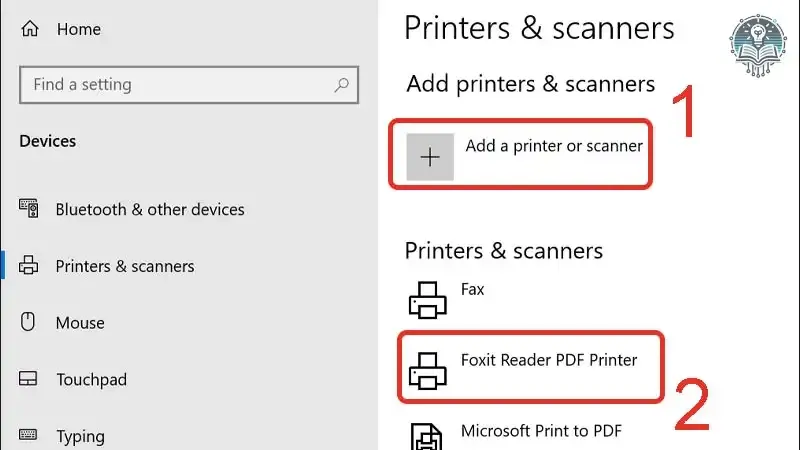Click the Fax printer icon
Image resolution: width=800 pixels, height=450 pixels.
point(428,300)
